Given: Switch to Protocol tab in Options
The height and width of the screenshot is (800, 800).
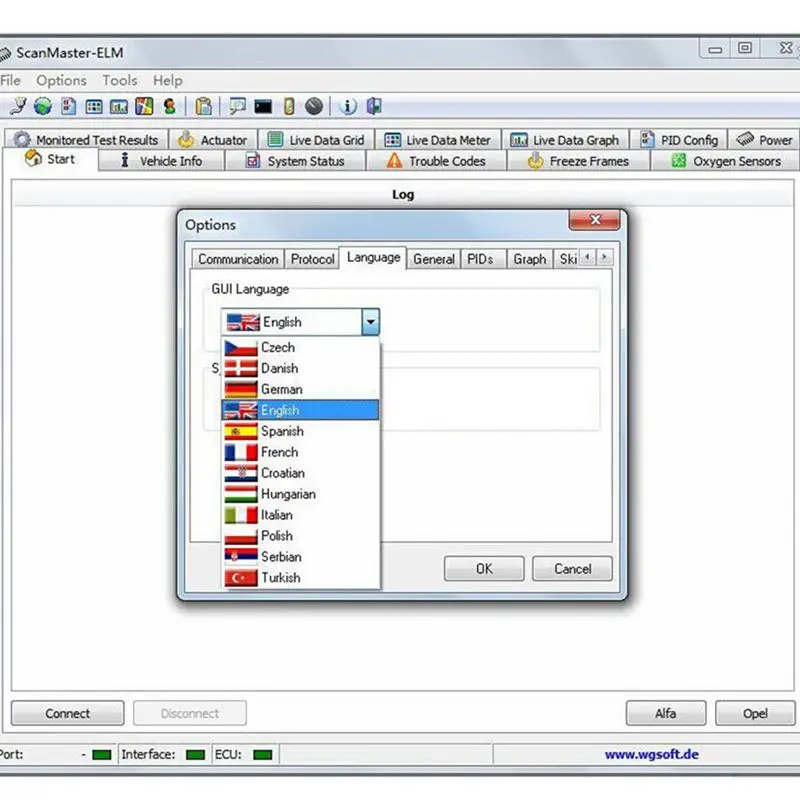Looking at the screenshot, I should [312, 259].
